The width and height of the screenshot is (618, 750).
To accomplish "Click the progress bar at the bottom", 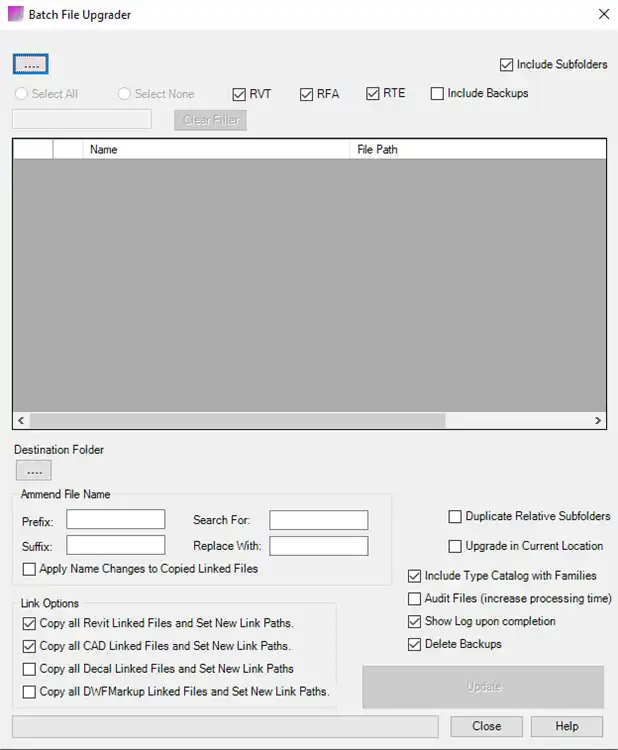I will coord(225,727).
